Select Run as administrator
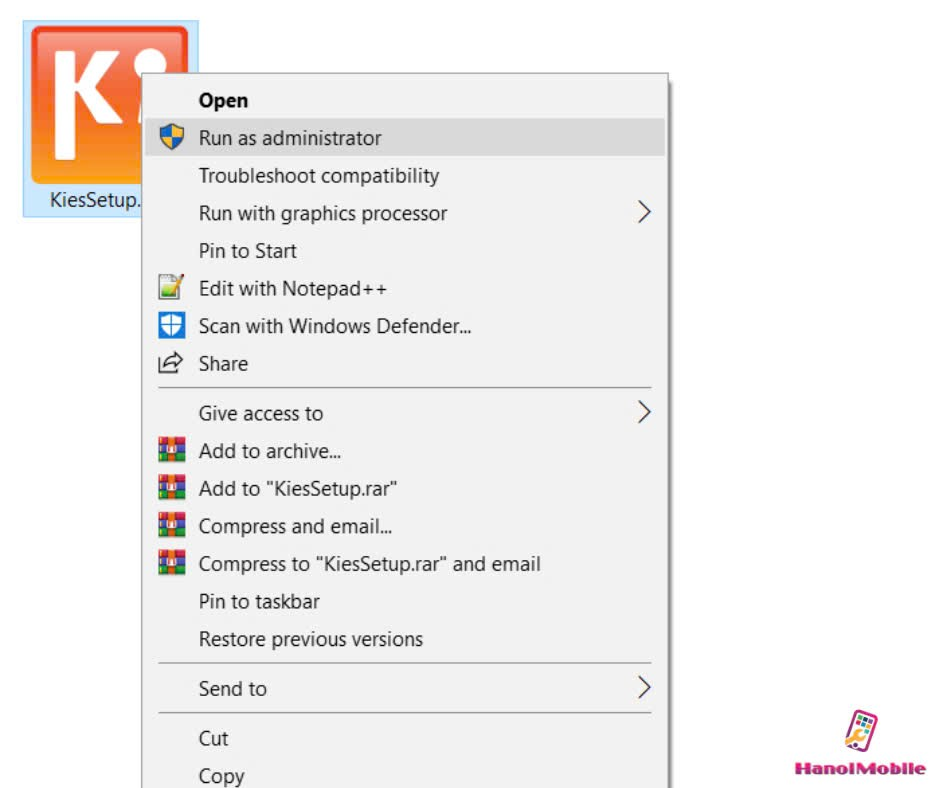This screenshot has height=788, width=940. (x=405, y=138)
